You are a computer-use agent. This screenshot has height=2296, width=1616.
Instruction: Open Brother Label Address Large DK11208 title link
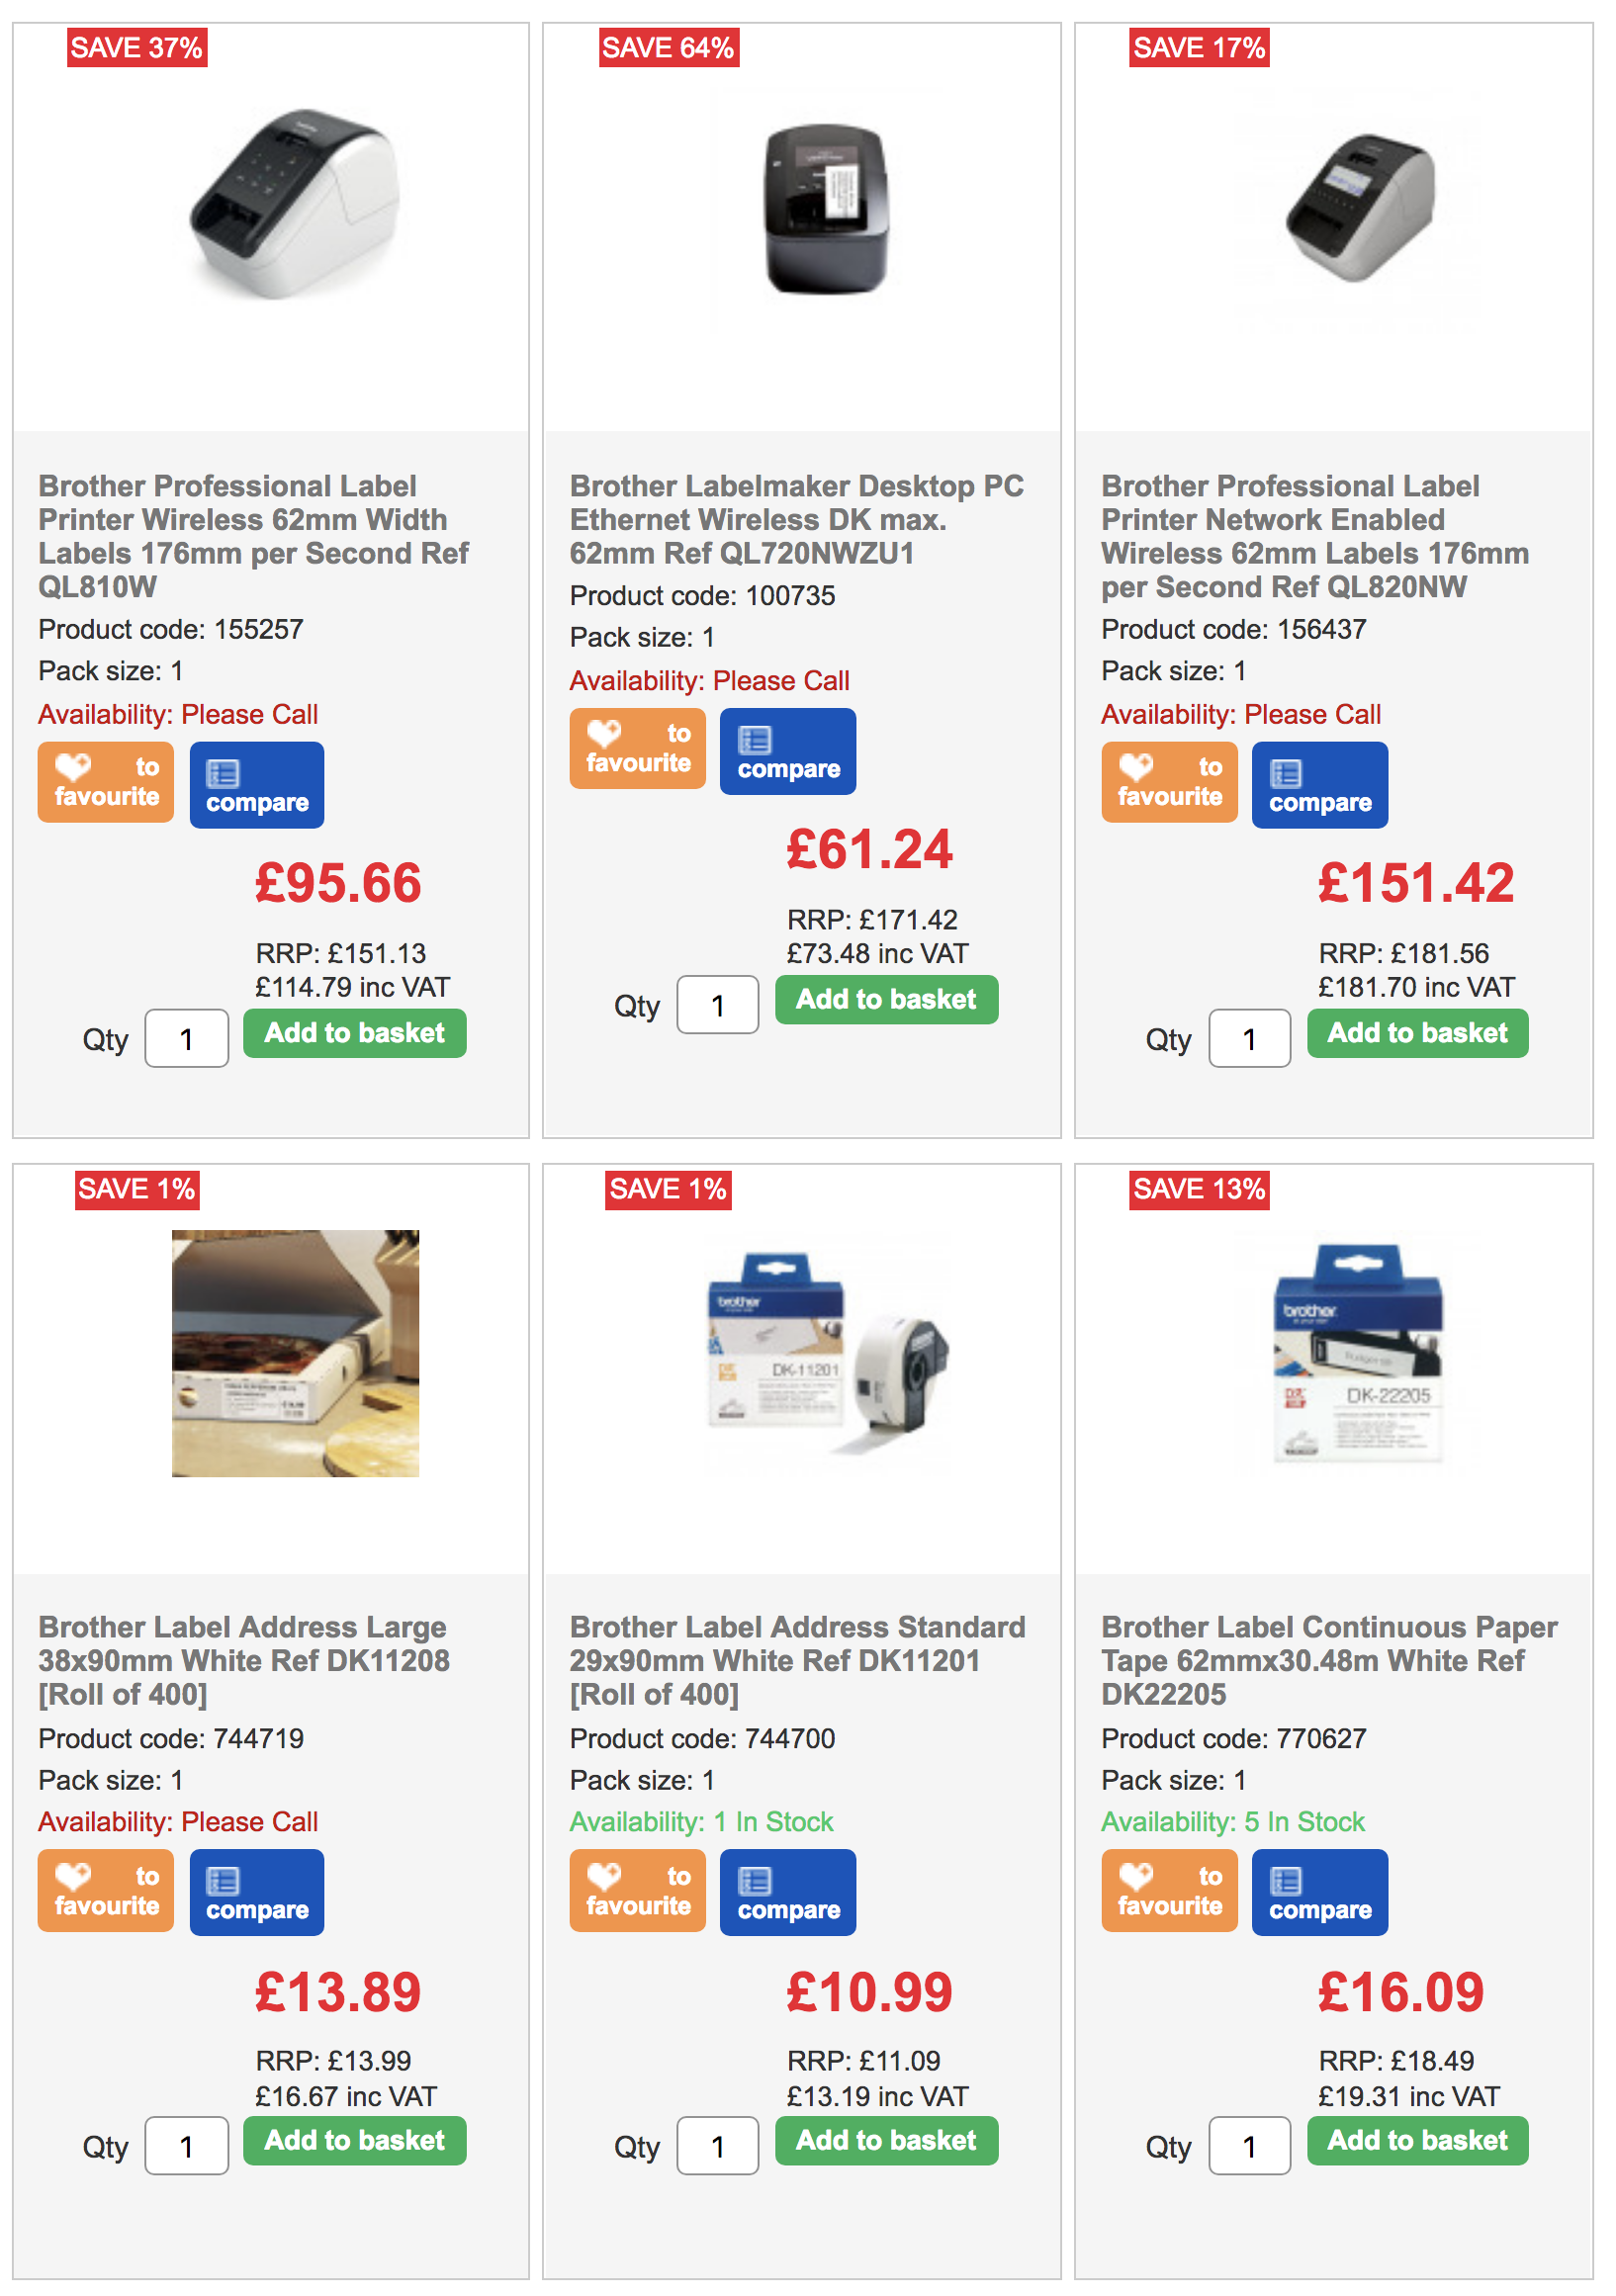pos(243,1661)
